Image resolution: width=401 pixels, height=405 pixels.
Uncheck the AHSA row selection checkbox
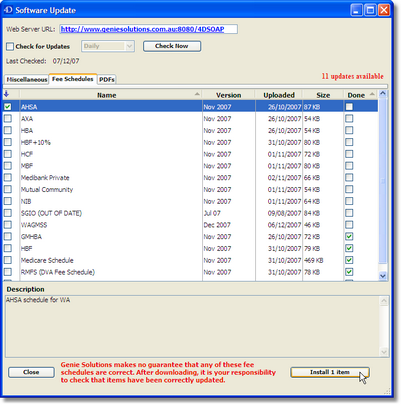click(8, 107)
